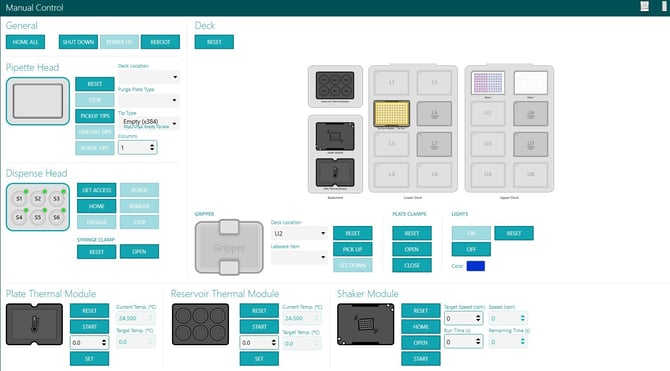
Task: Click Shaker Module OPEN button
Action: 421,343
